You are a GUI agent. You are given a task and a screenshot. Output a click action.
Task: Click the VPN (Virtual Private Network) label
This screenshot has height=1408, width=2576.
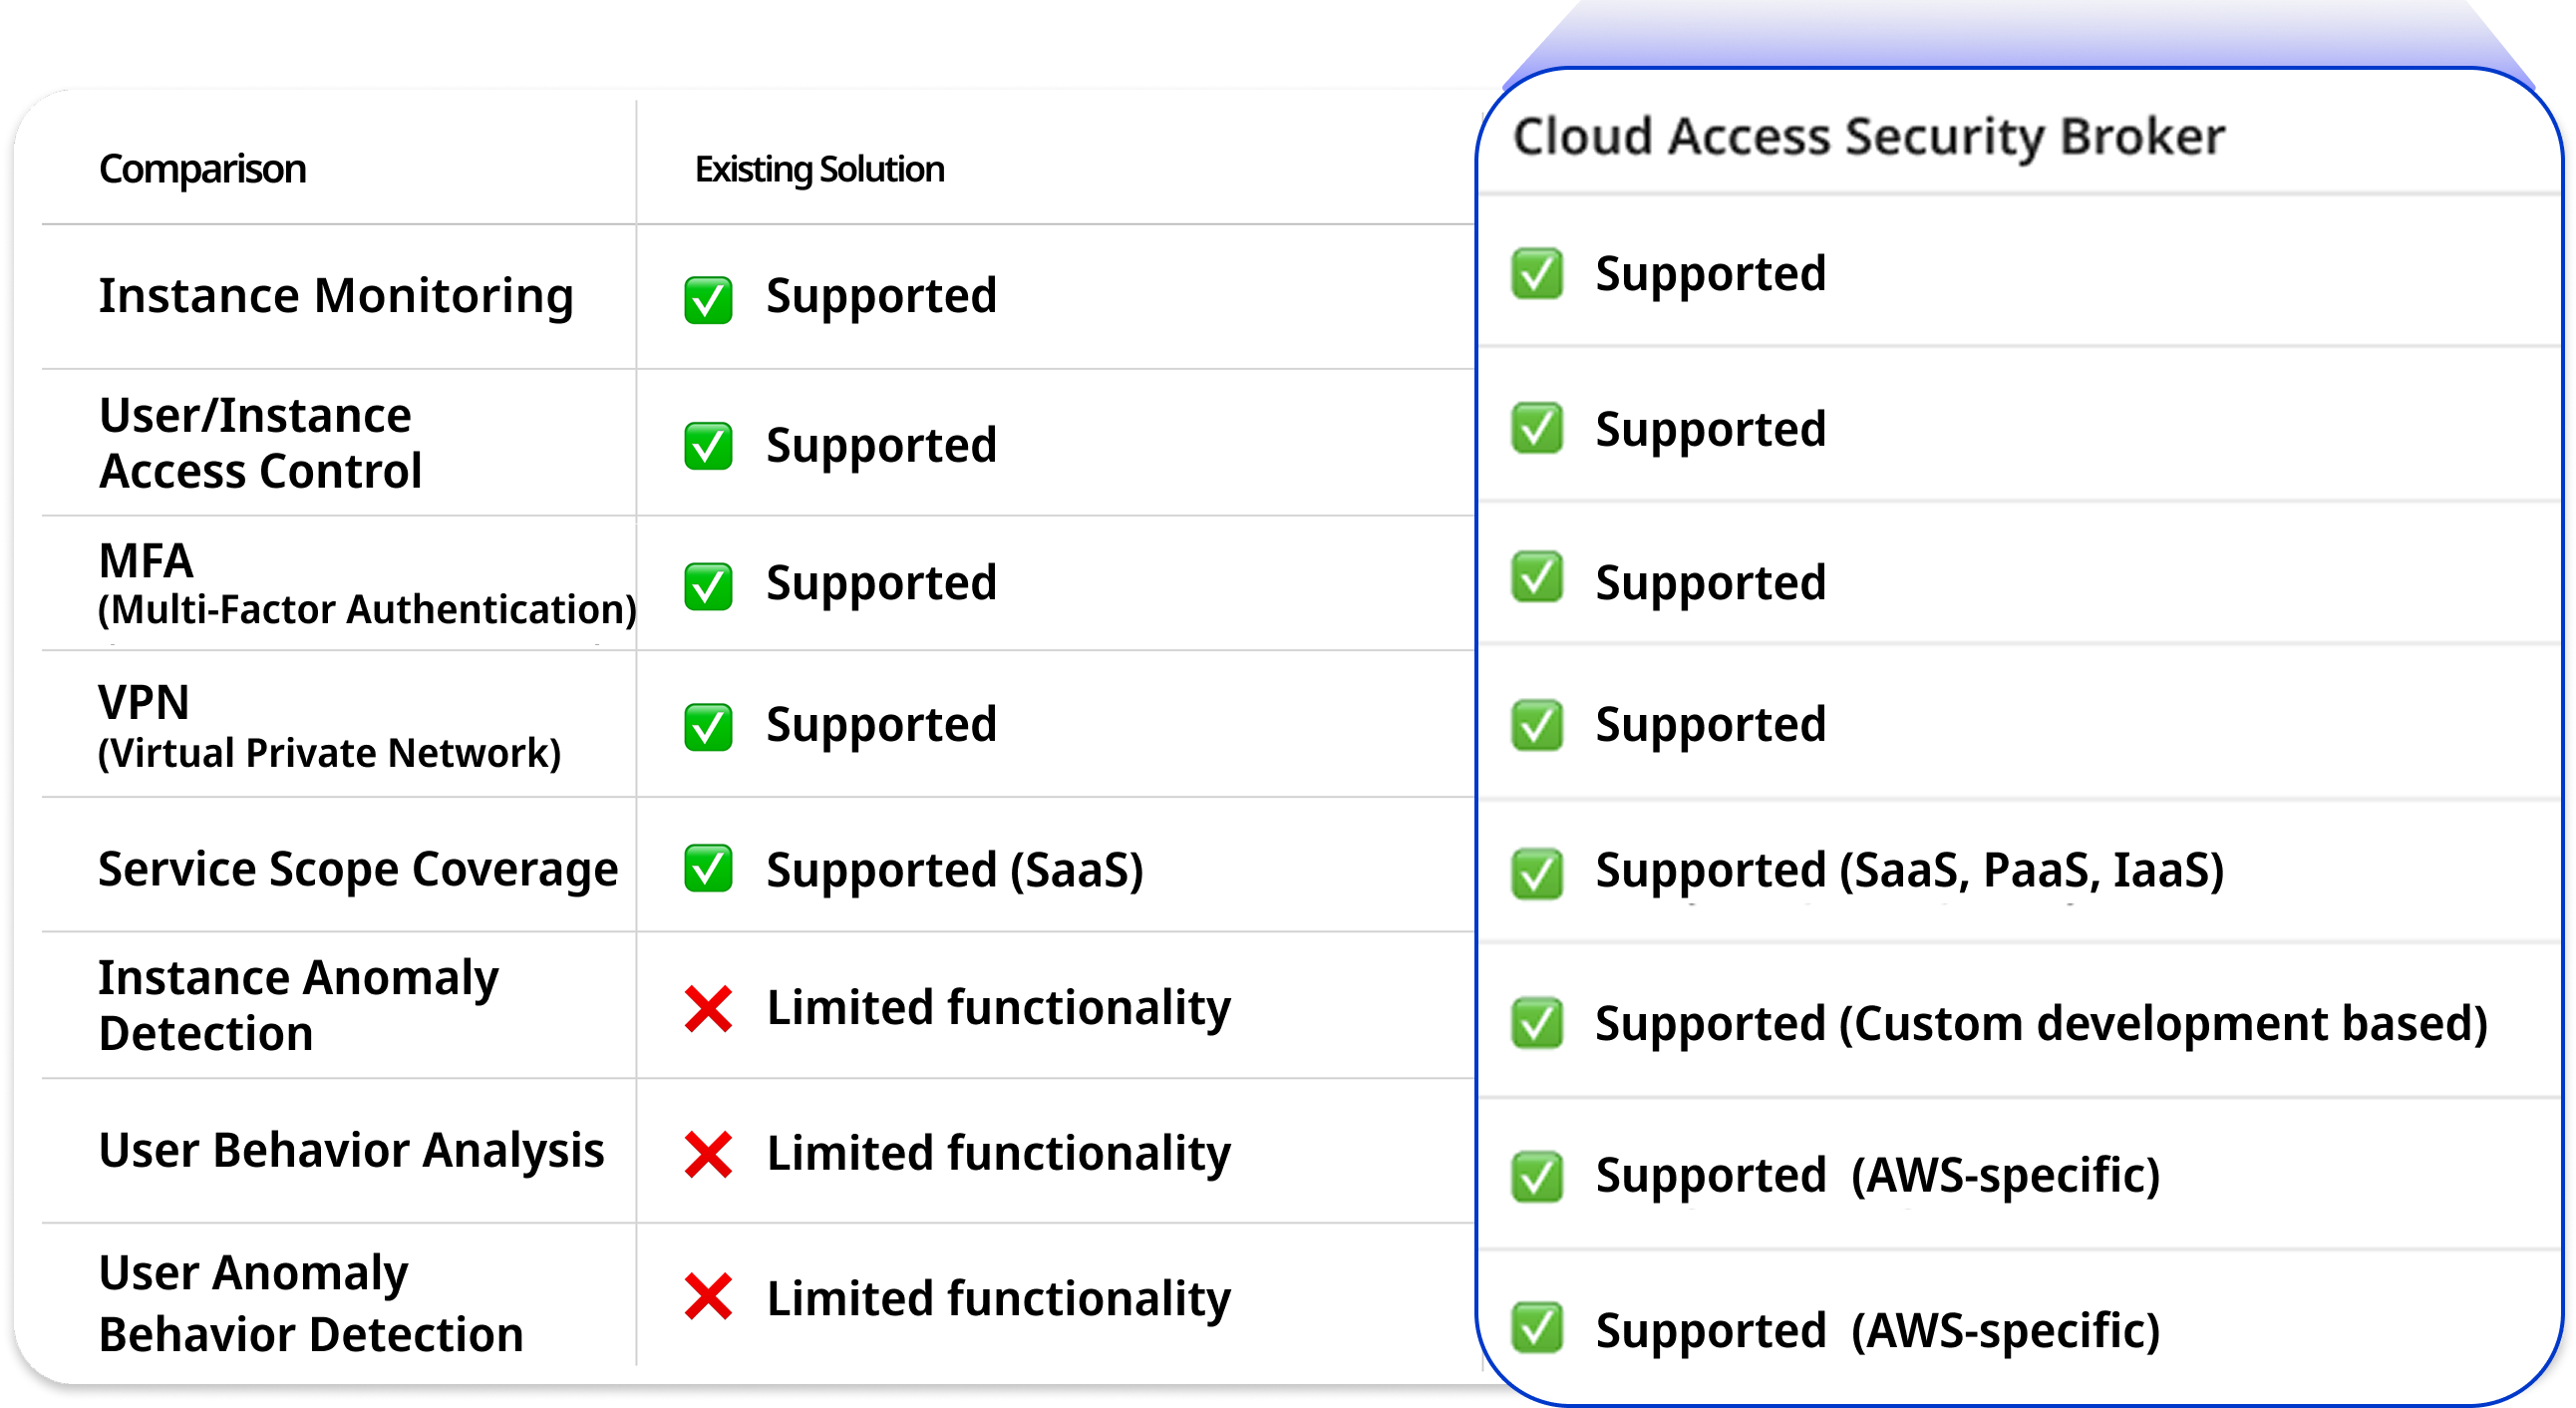329,727
